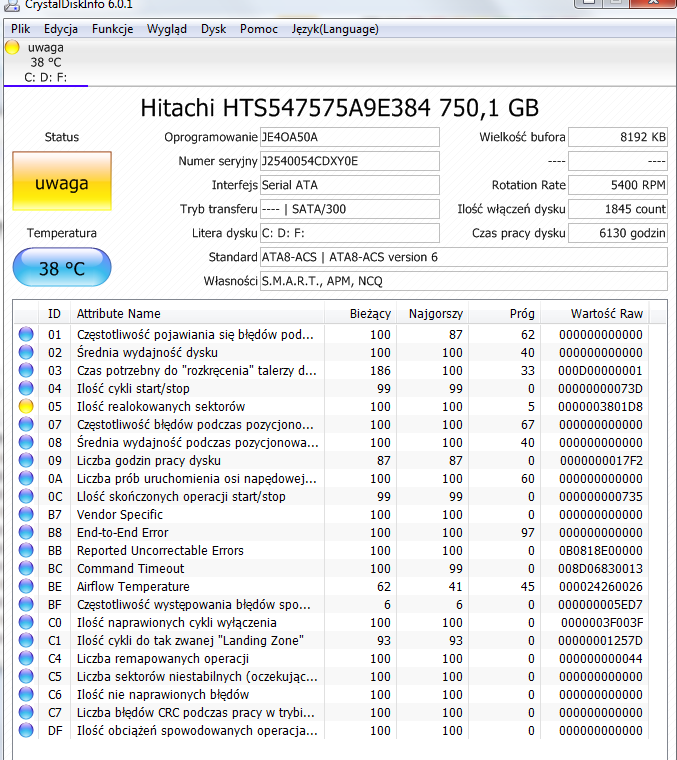Click the blue status icon for attribute 04
Image resolution: width=677 pixels, height=760 pixels.
click(26, 388)
